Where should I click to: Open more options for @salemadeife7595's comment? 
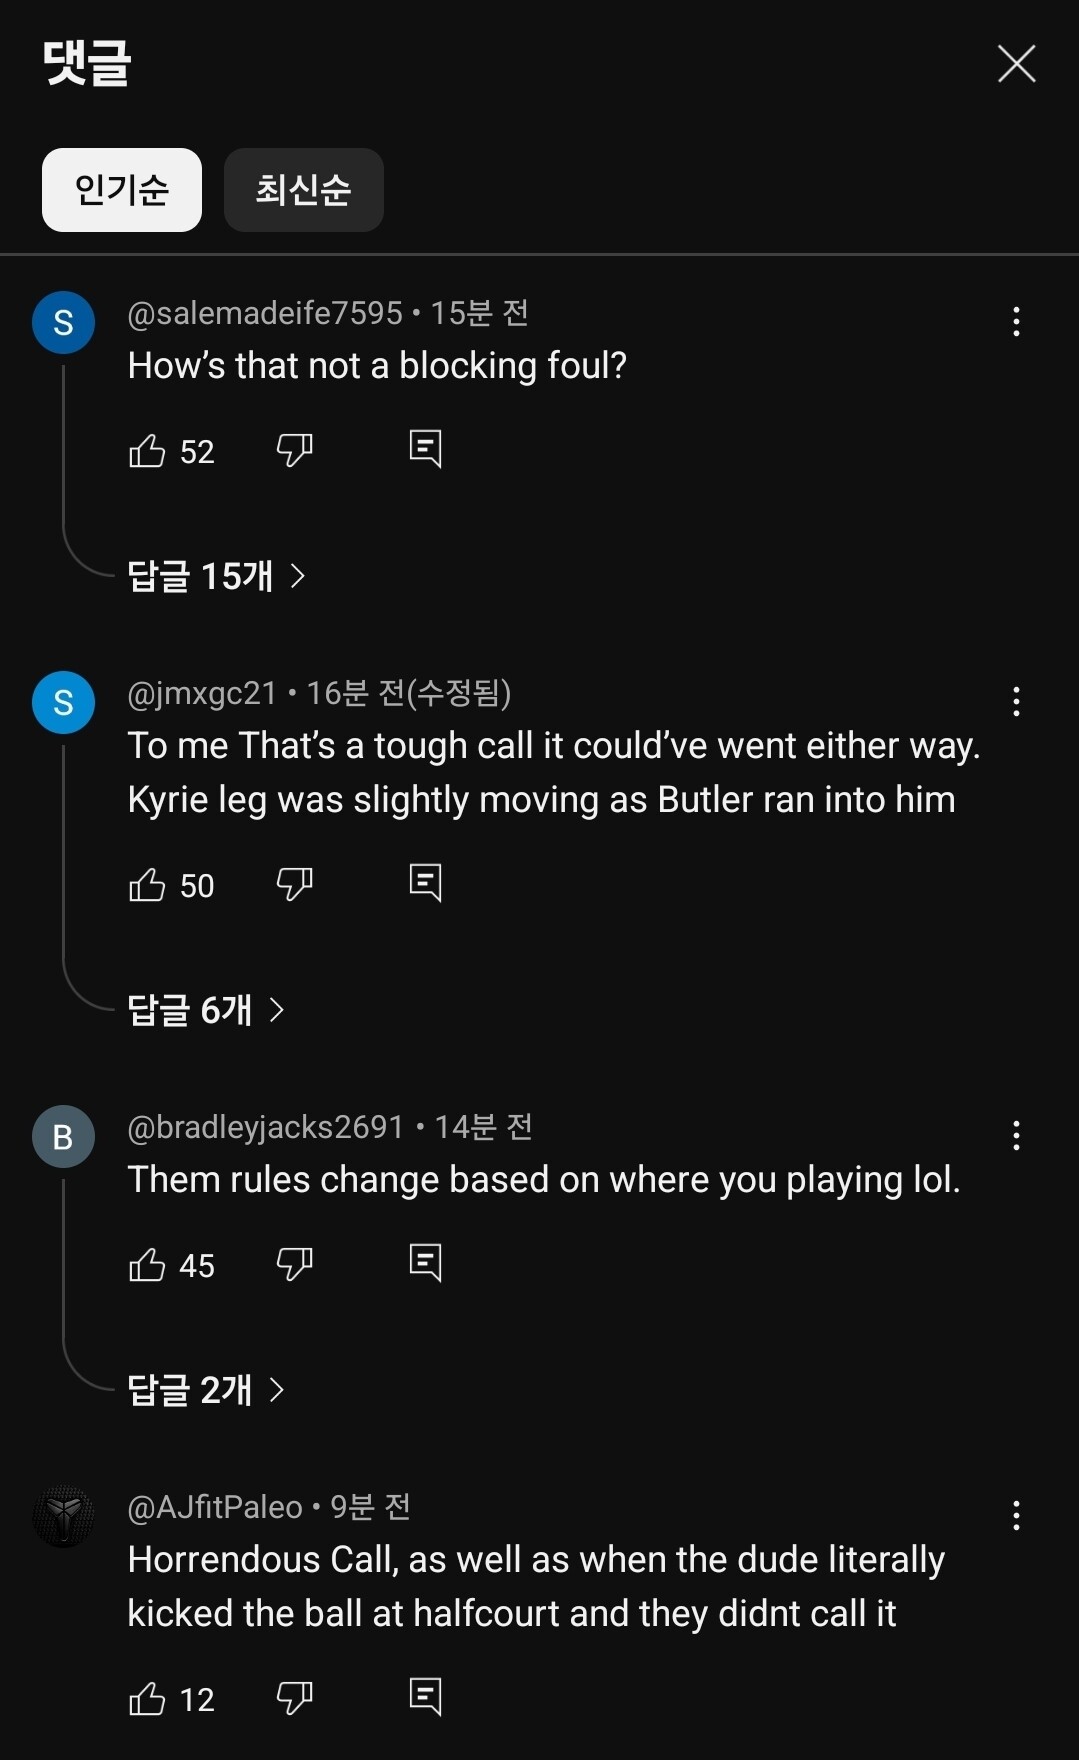(x=1016, y=322)
